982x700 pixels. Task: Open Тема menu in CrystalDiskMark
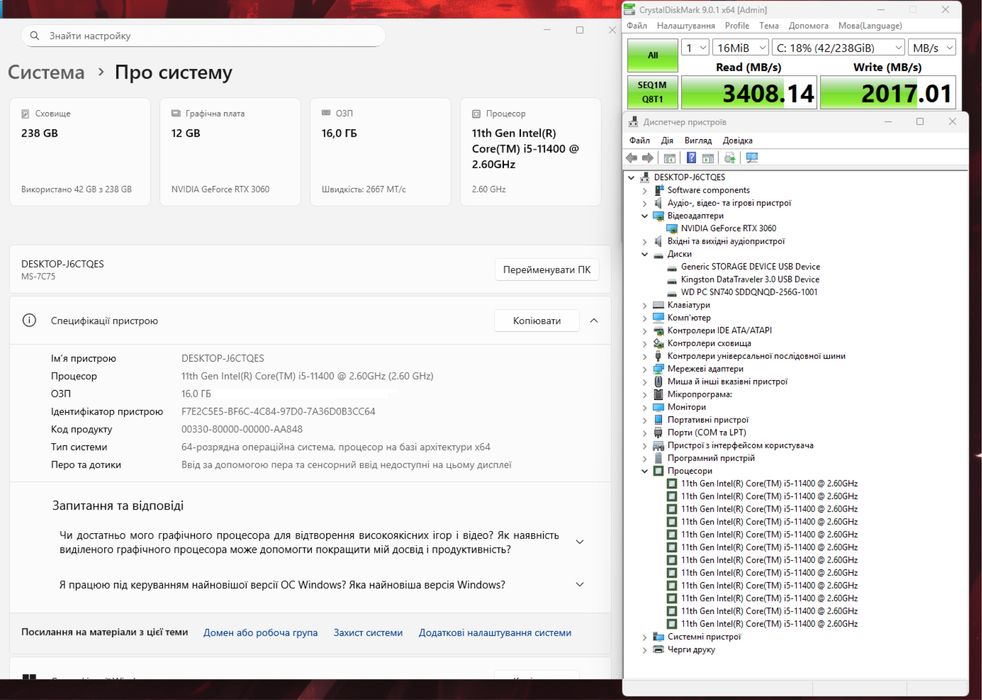tap(769, 26)
